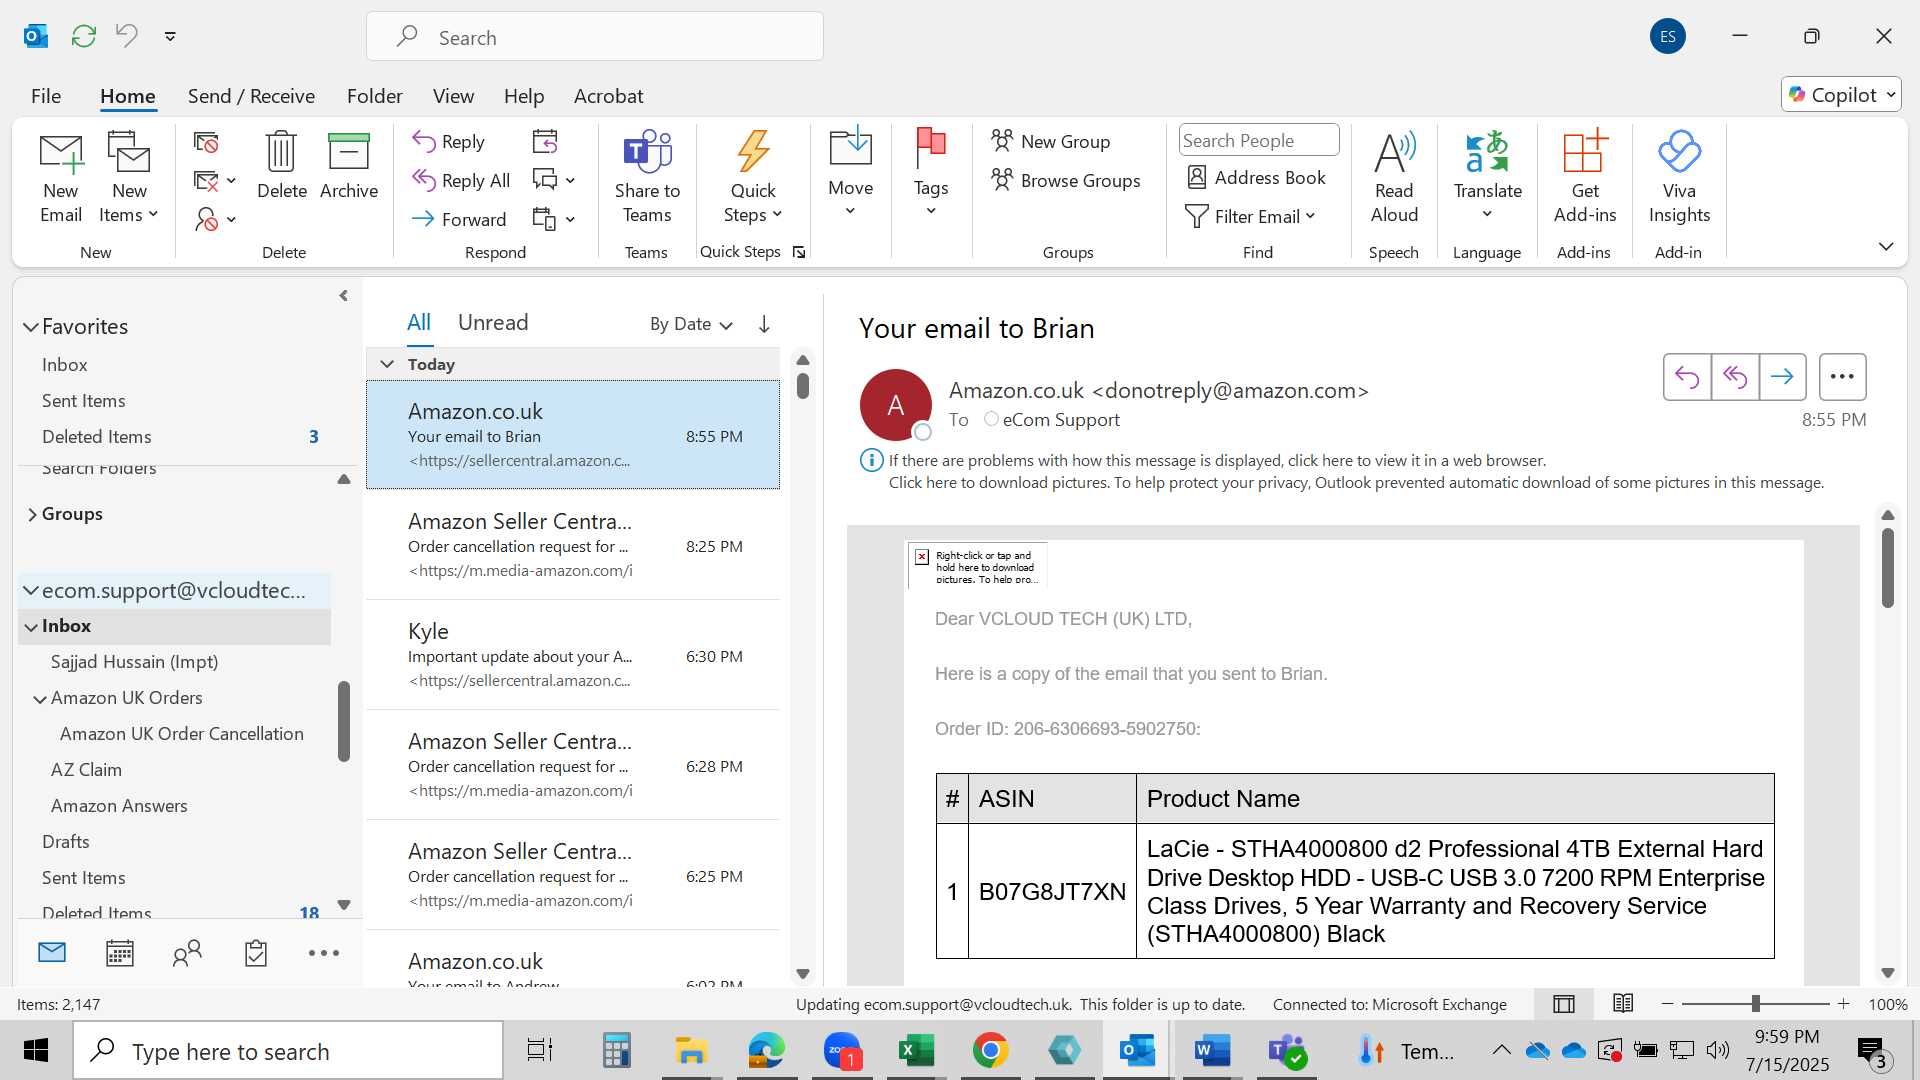The height and width of the screenshot is (1080, 1920).
Task: Switch to Reading view in status bar
Action: tap(1623, 1003)
